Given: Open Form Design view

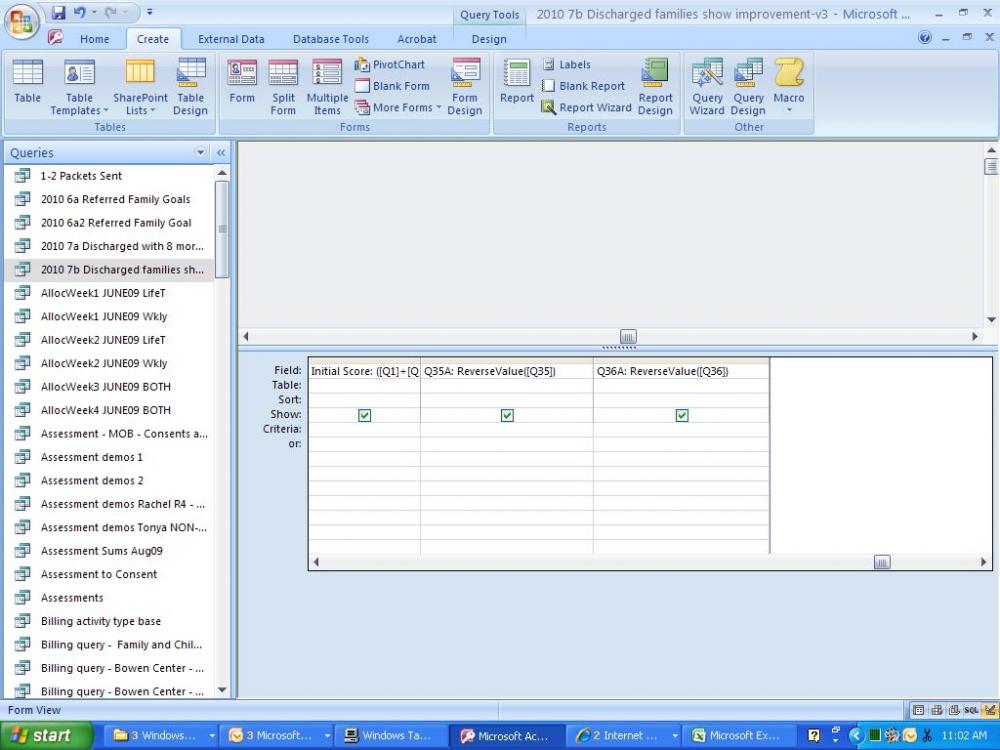Looking at the screenshot, I should click(x=465, y=87).
